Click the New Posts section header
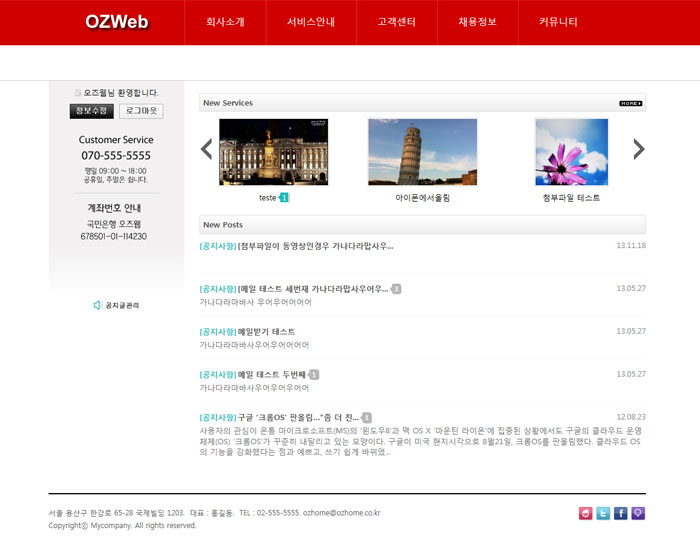This screenshot has width=700, height=545. (x=422, y=225)
